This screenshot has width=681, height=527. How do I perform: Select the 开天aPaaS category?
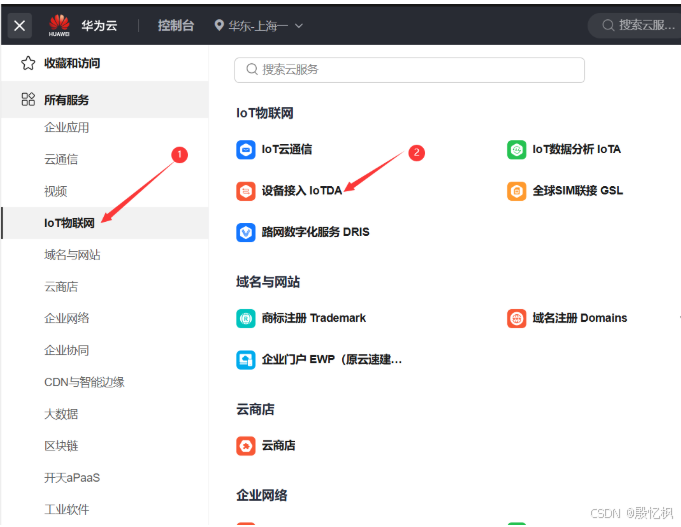(x=72, y=478)
